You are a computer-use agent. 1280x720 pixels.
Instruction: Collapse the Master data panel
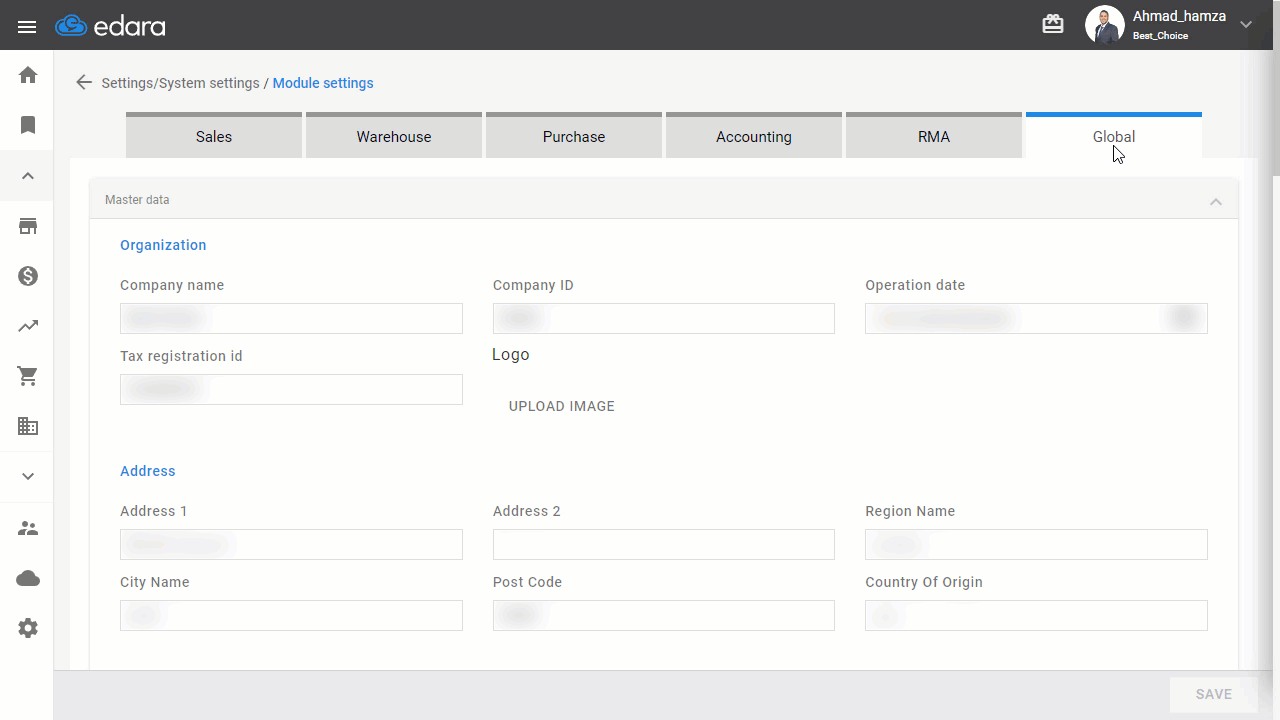(x=1216, y=201)
